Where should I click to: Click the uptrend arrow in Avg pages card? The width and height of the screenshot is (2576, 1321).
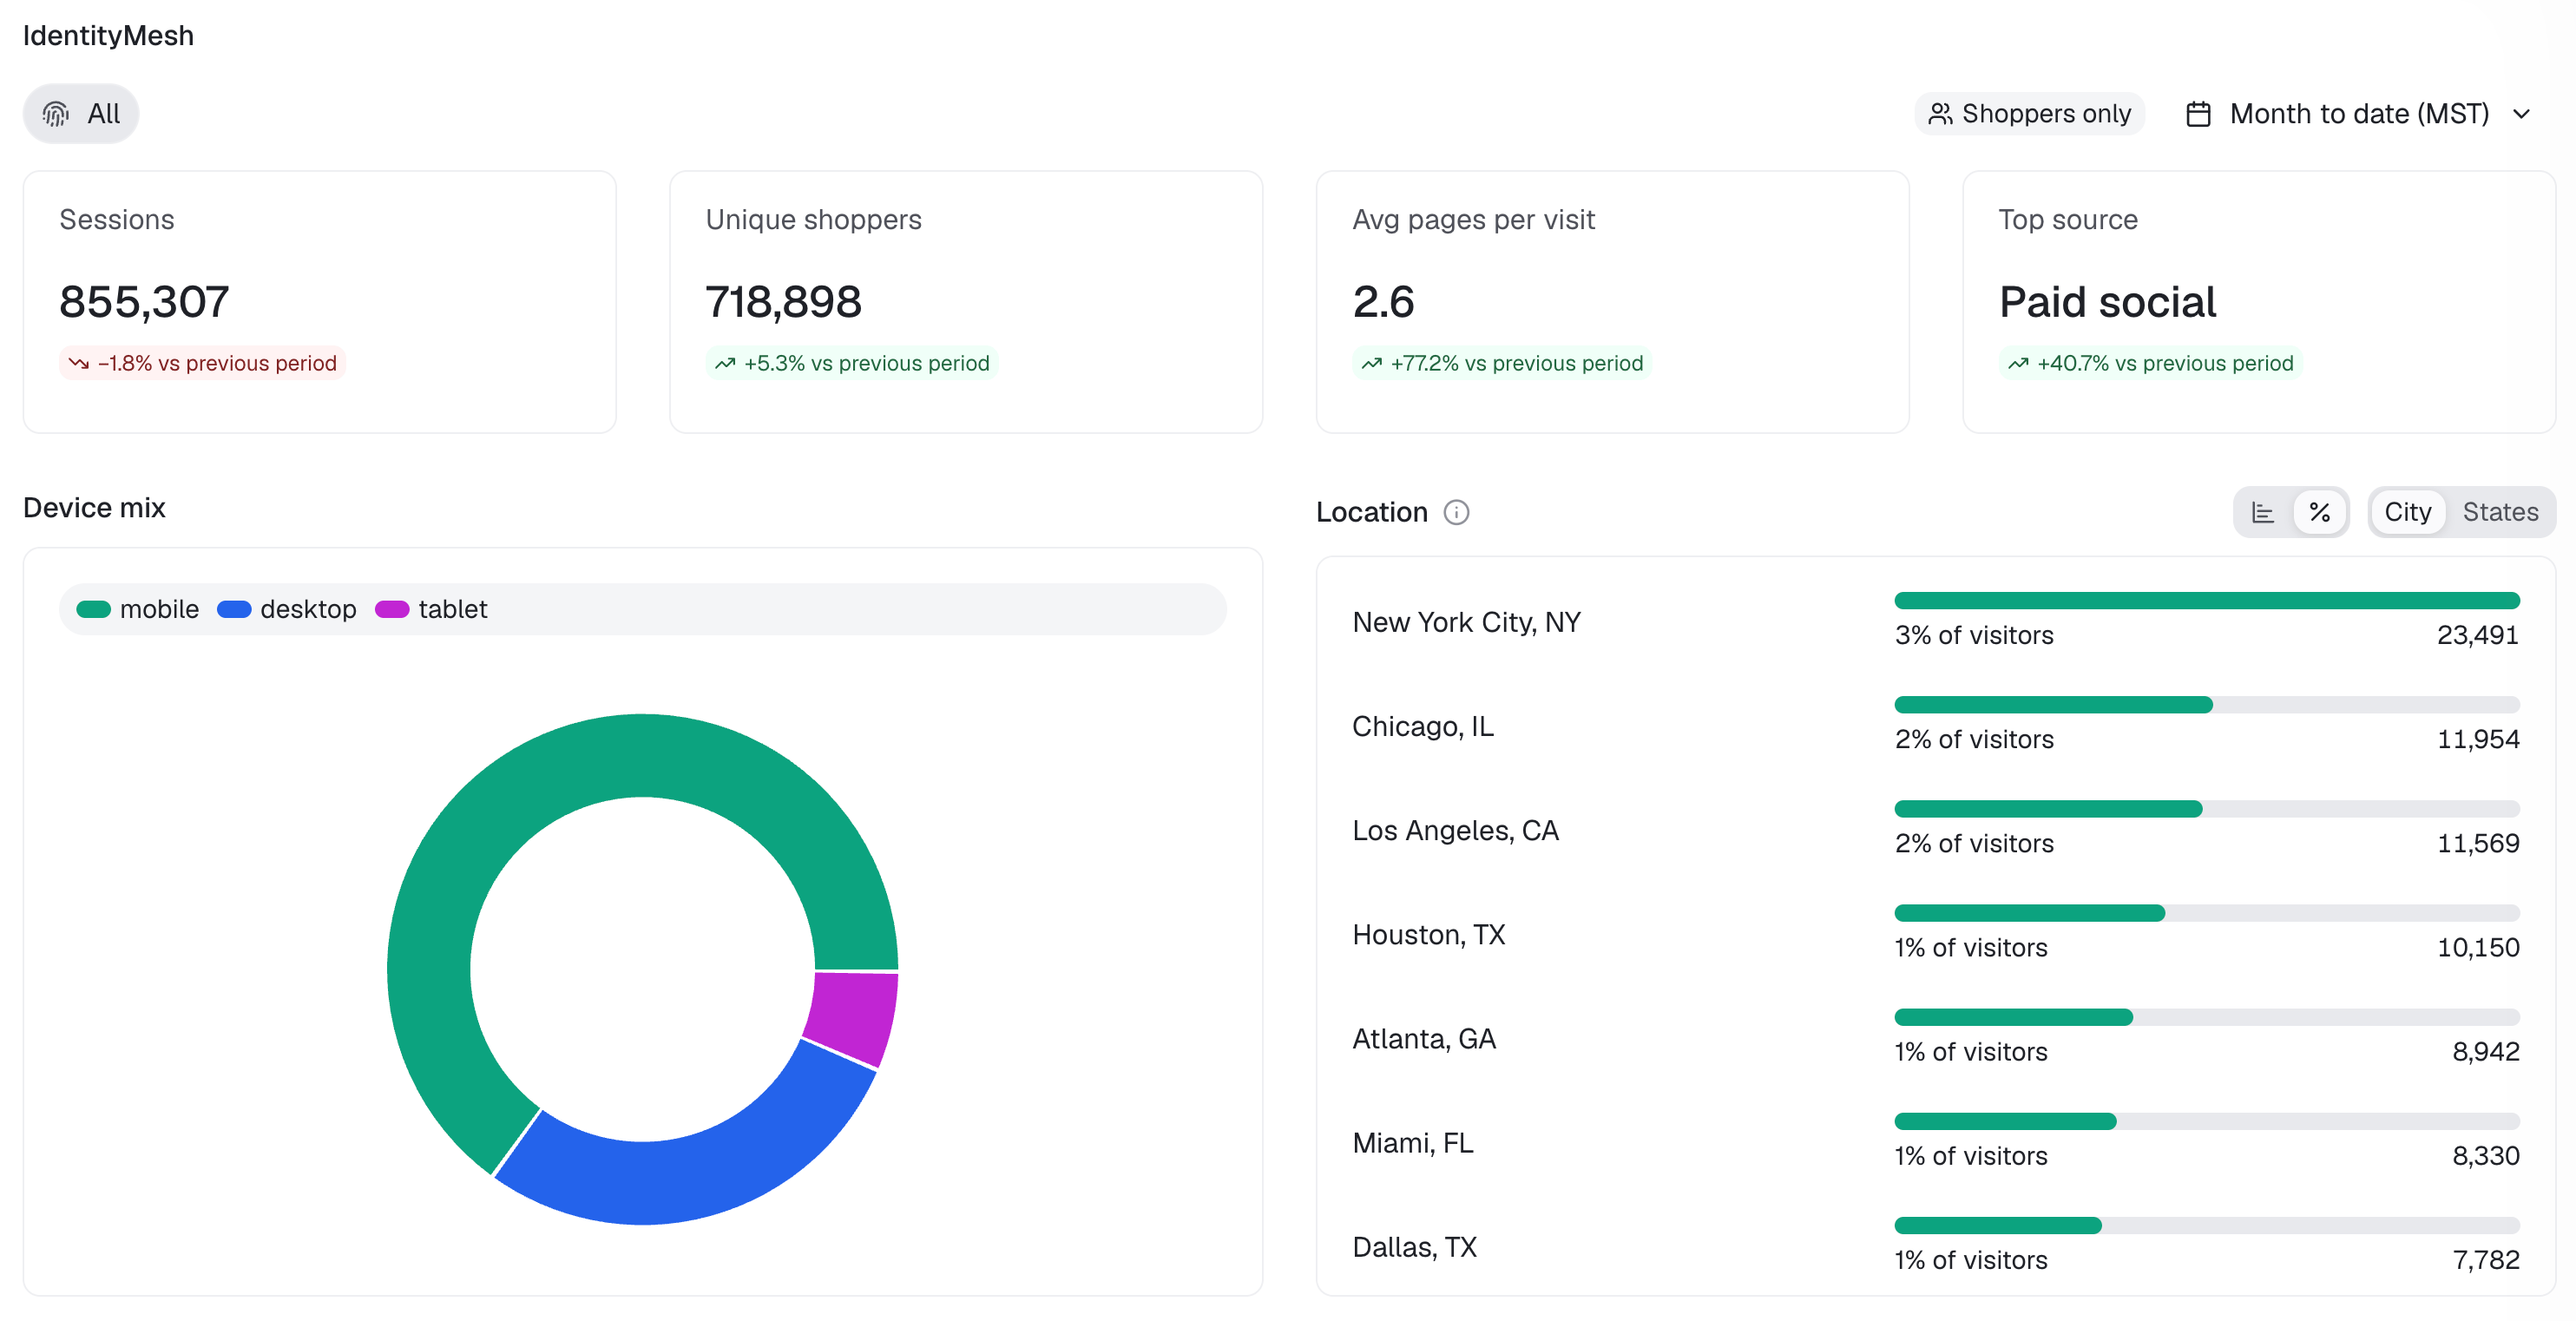pos(1372,363)
